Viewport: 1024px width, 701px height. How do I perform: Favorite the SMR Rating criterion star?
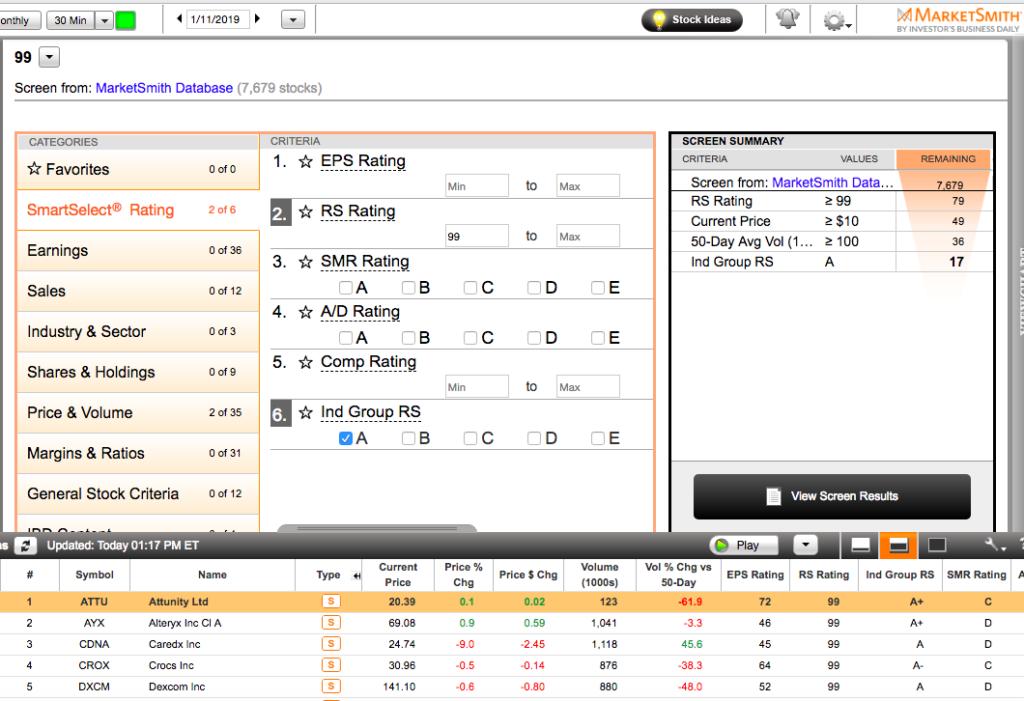click(x=306, y=262)
